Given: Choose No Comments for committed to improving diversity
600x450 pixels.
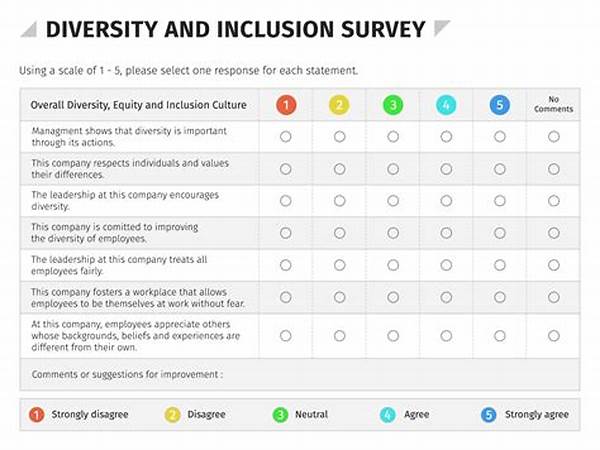Looking at the screenshot, I should (553, 232).
